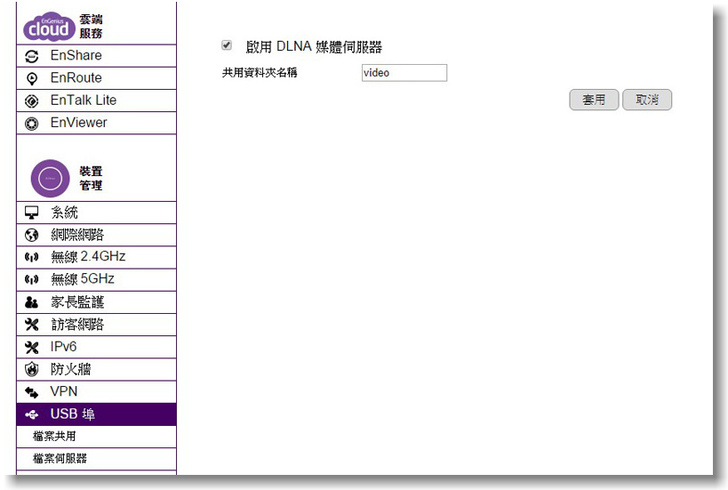This screenshot has height=490, width=728.
Task: Click the EnShare sync icon
Action: click(32, 56)
